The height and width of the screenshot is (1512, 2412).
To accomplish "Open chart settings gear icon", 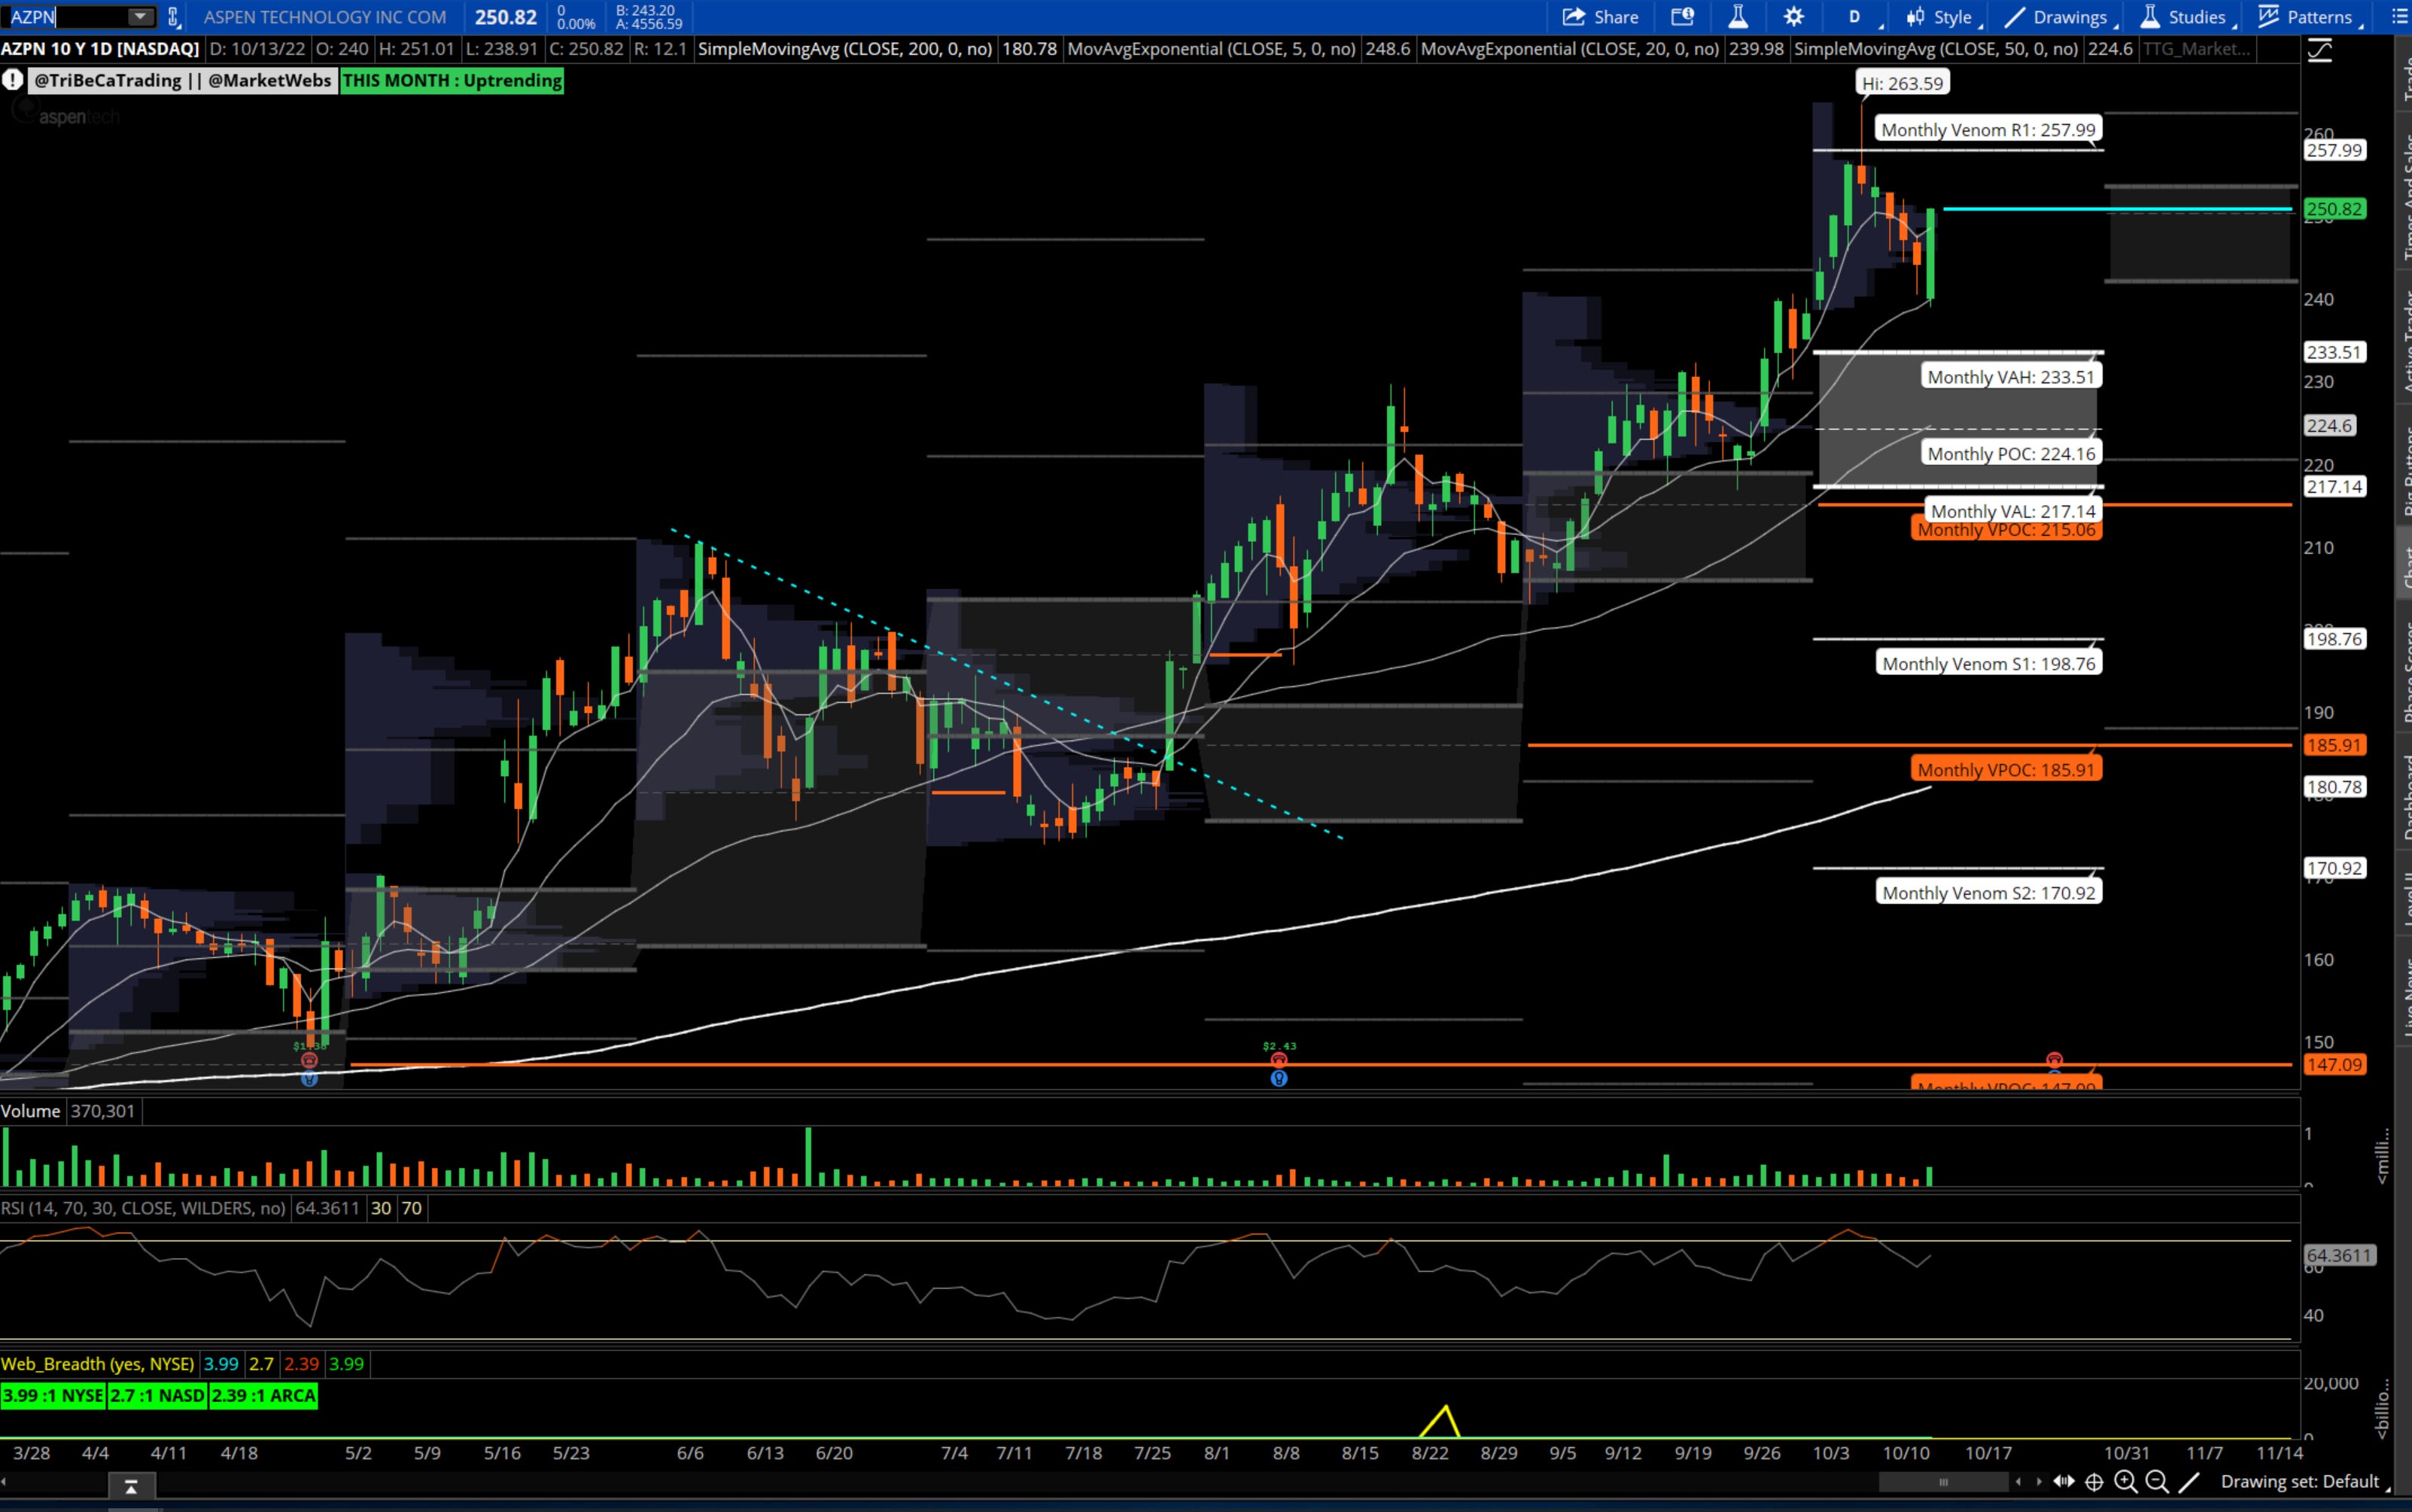I will [x=1794, y=17].
